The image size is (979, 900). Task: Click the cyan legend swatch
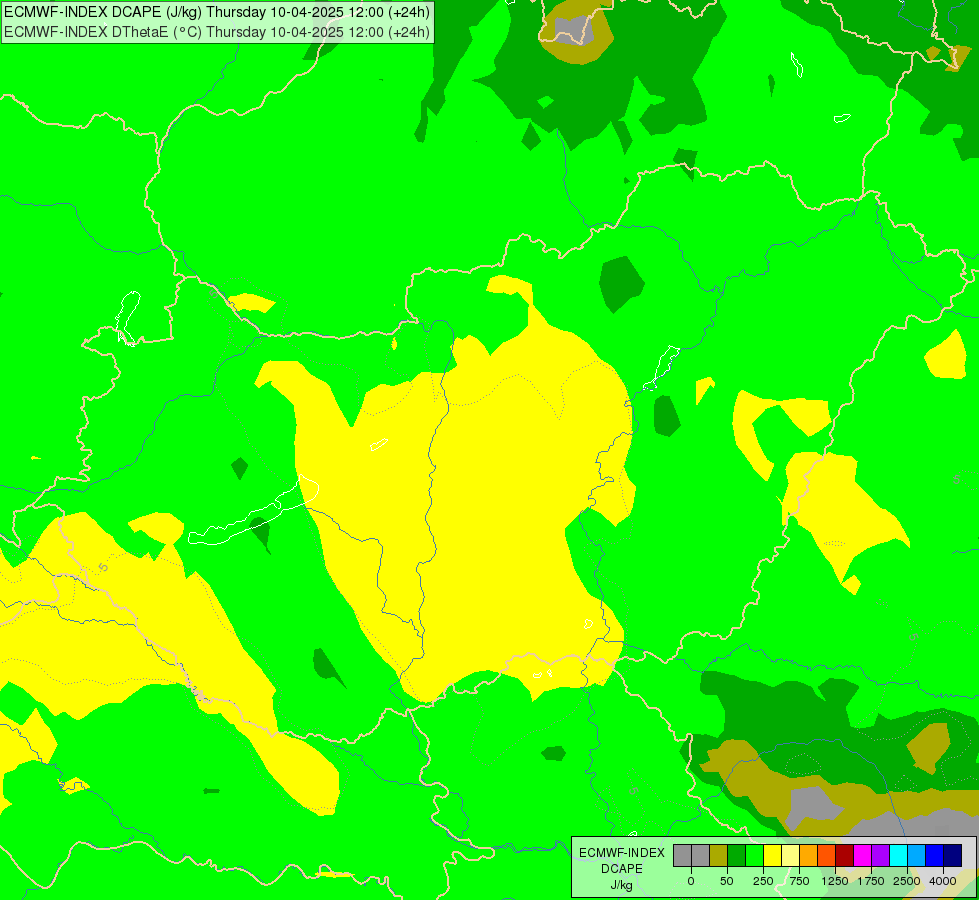pos(898,855)
